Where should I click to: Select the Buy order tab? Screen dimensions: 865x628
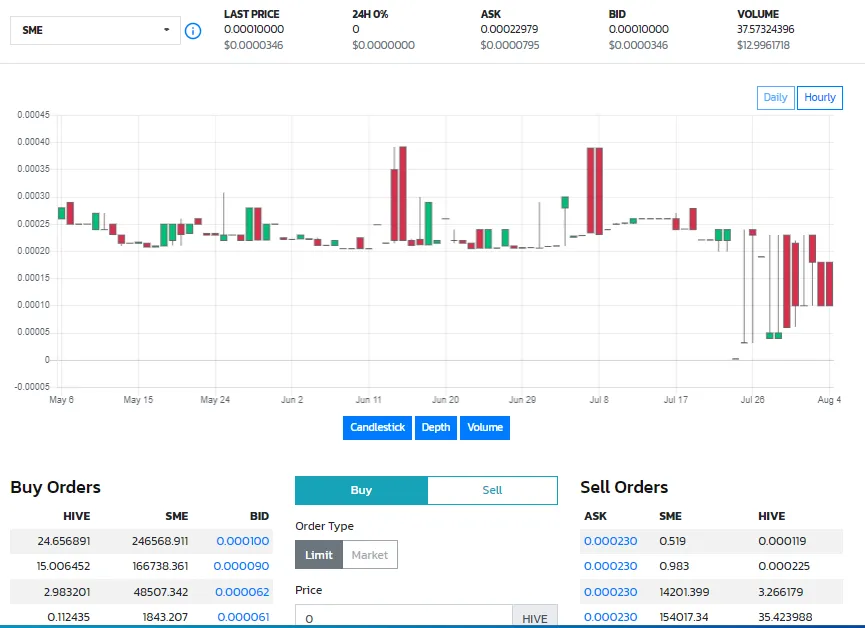pos(361,490)
